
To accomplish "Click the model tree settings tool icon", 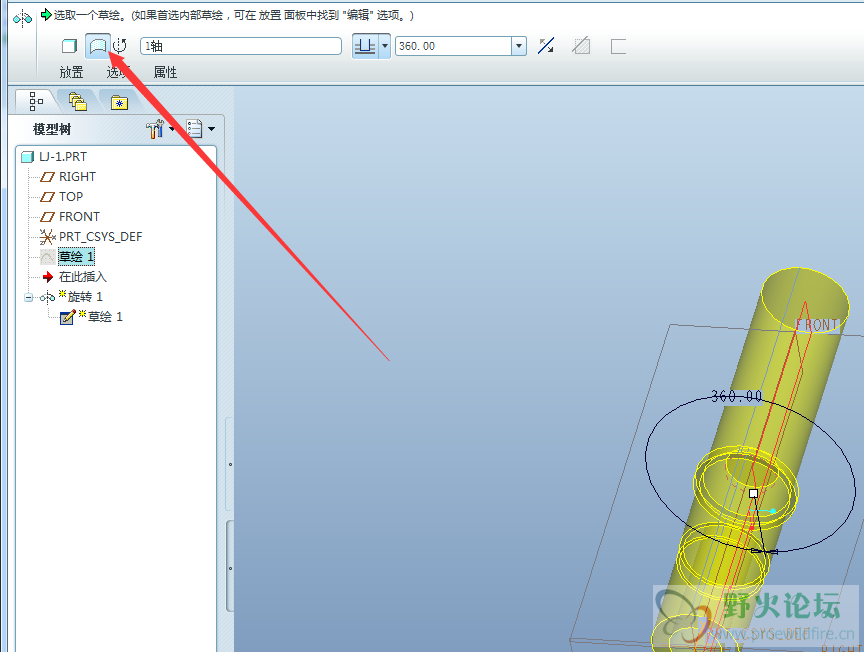I will click(x=155, y=129).
